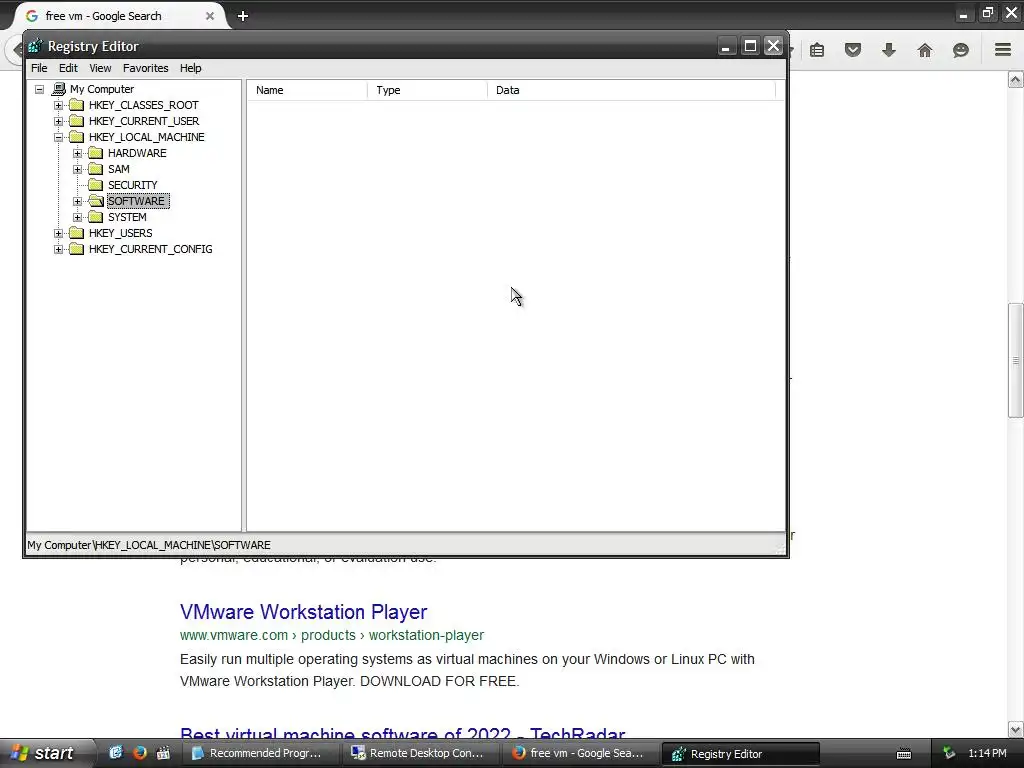1024x768 pixels.
Task: Expand the SAM subkey
Action: (77, 169)
